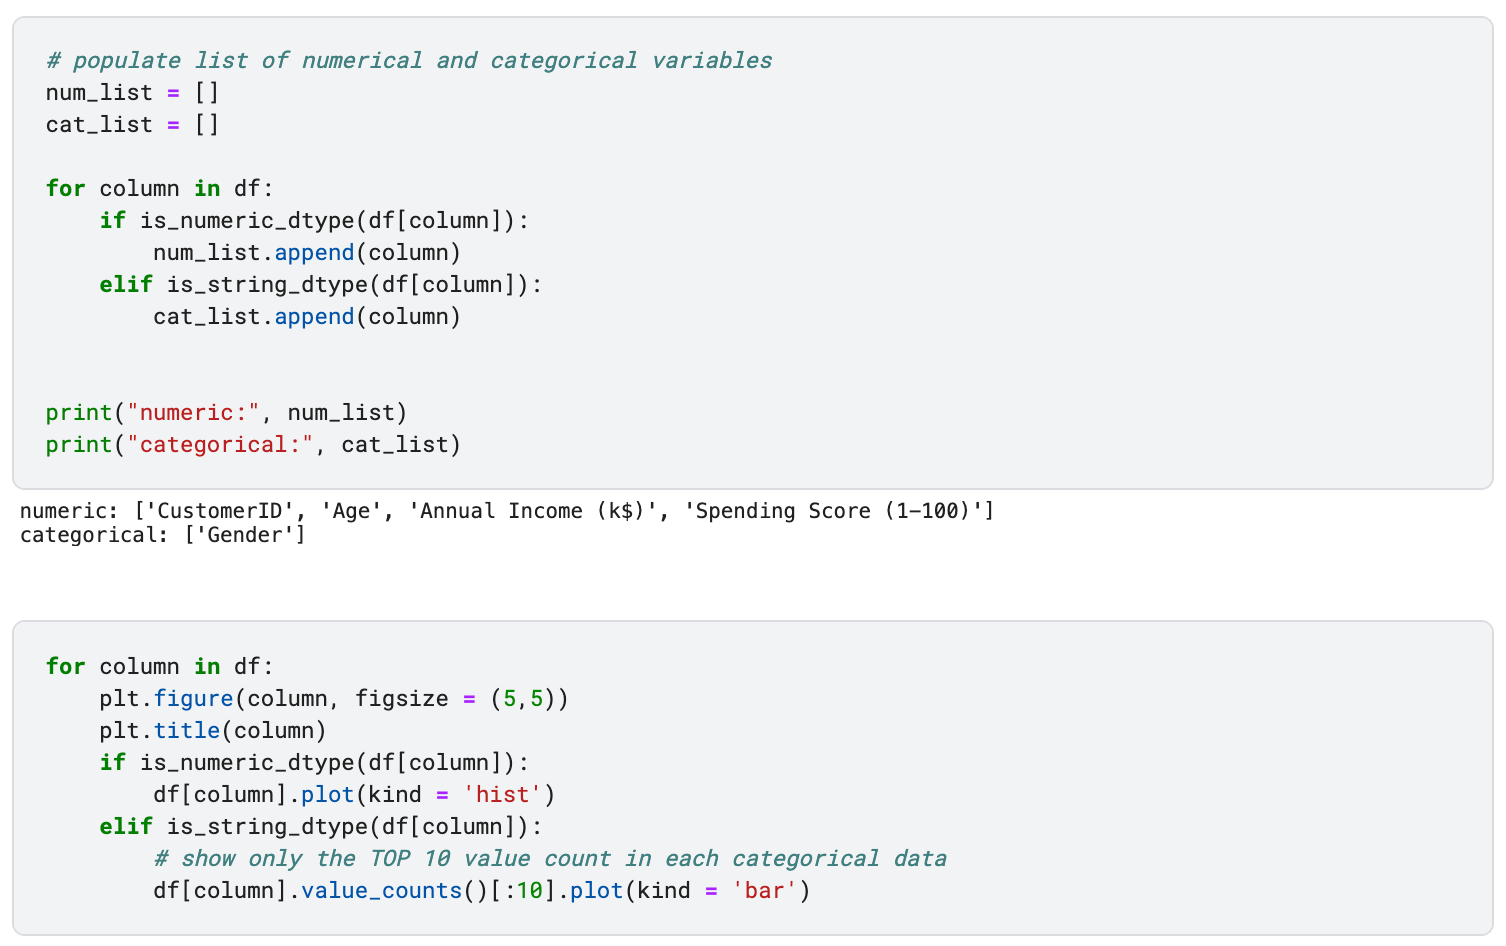This screenshot has height=946, width=1506.
Task: Click the print("categorical:", cat_list) line
Action: (x=254, y=445)
